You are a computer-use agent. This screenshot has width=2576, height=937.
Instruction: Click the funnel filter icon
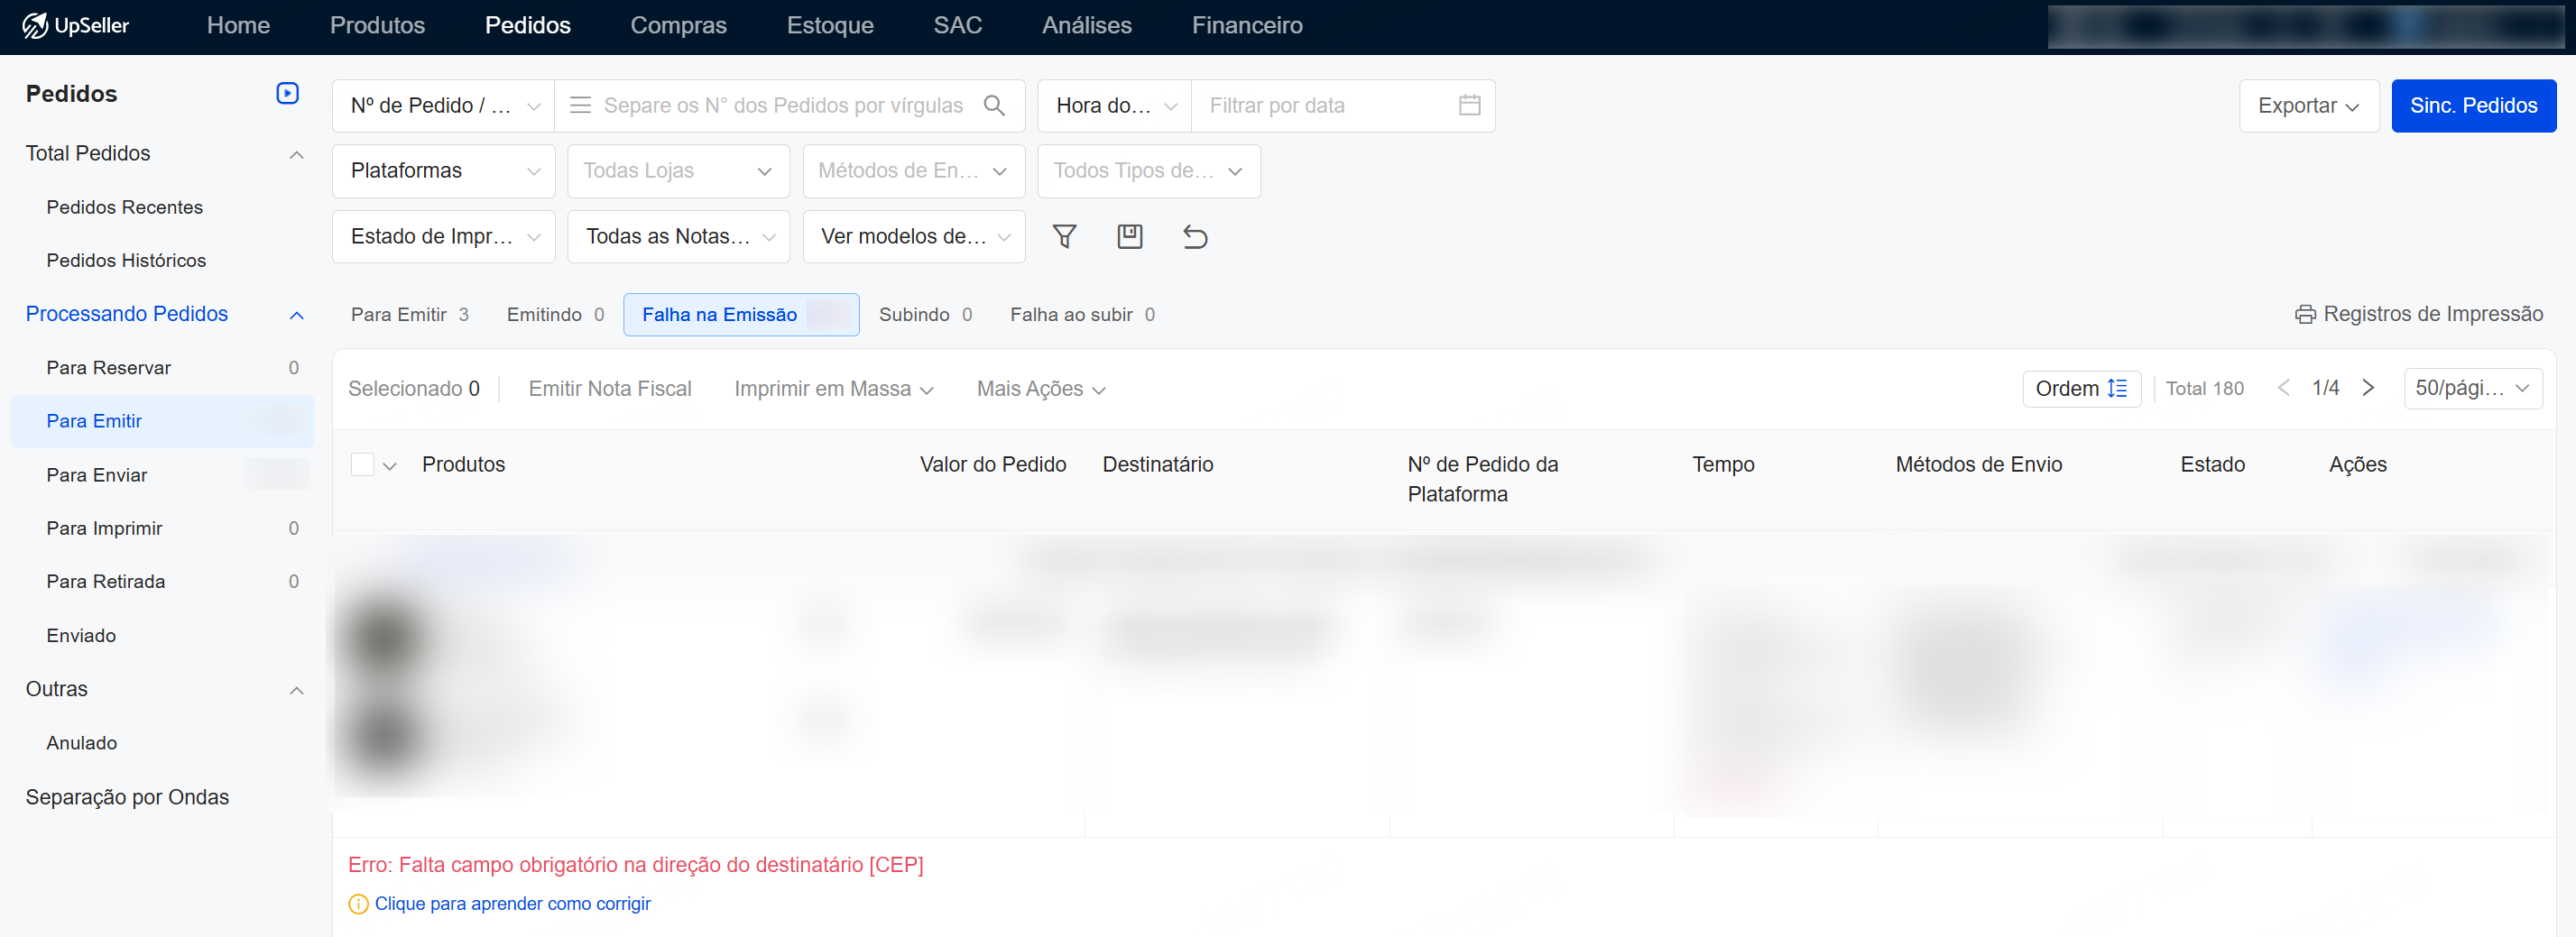[x=1064, y=237]
